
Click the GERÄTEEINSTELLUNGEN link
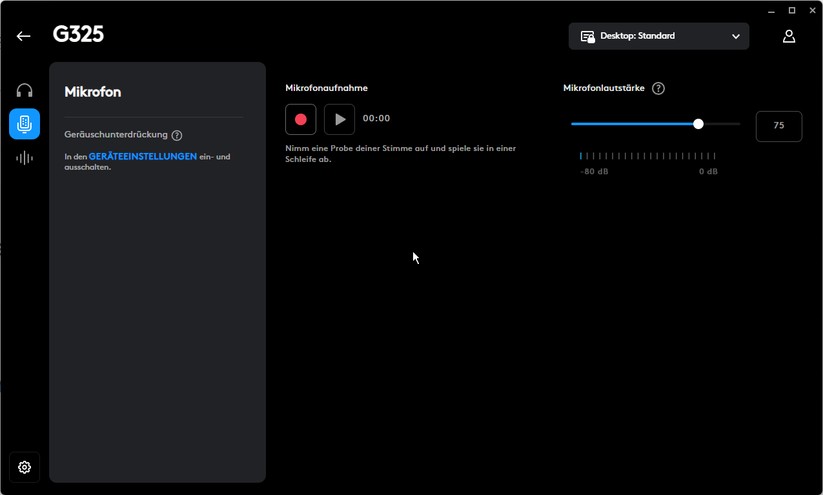click(143, 156)
